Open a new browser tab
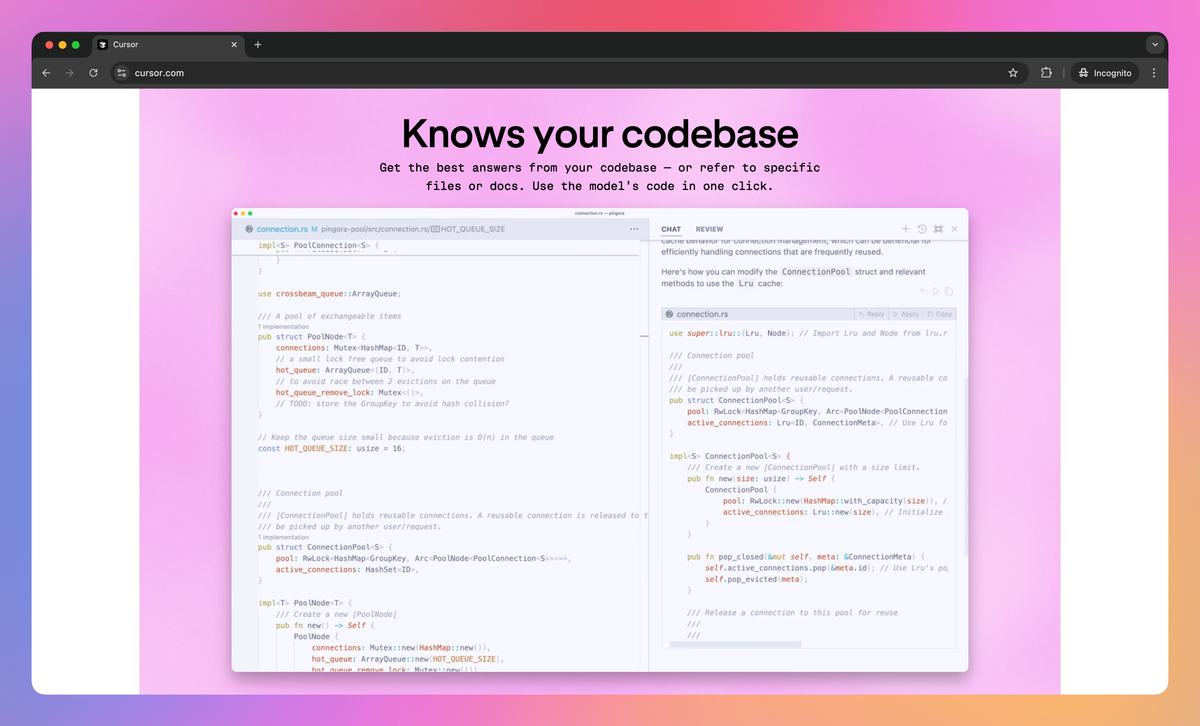The width and height of the screenshot is (1200, 726). pos(258,45)
